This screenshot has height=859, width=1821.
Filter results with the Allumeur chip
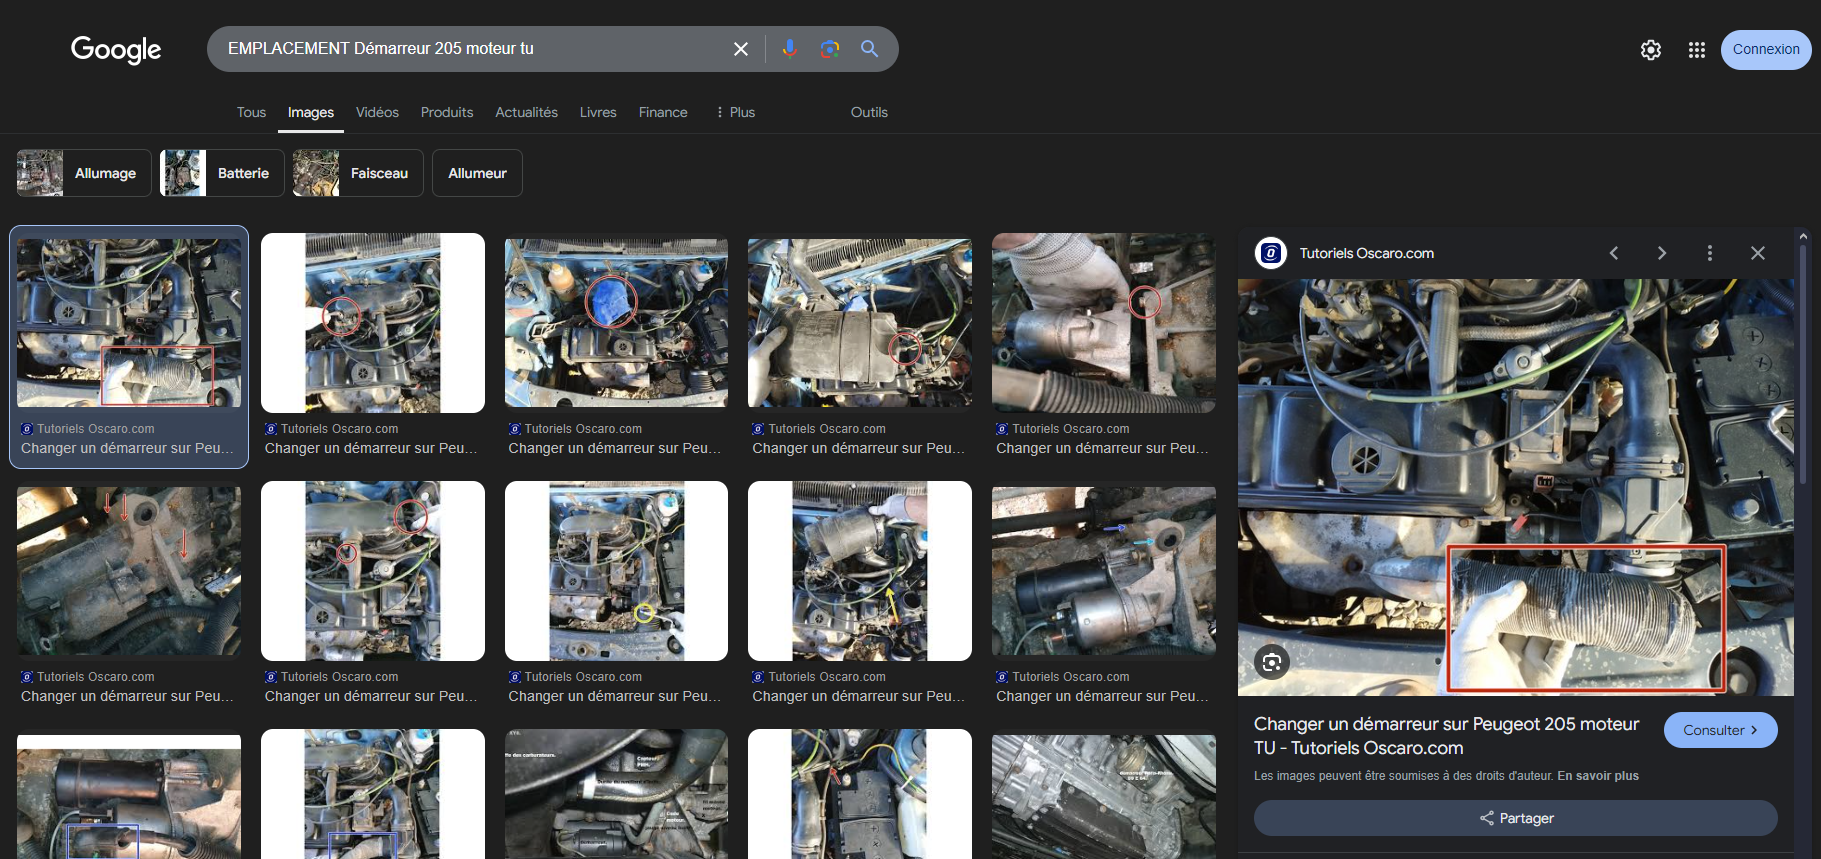click(477, 173)
